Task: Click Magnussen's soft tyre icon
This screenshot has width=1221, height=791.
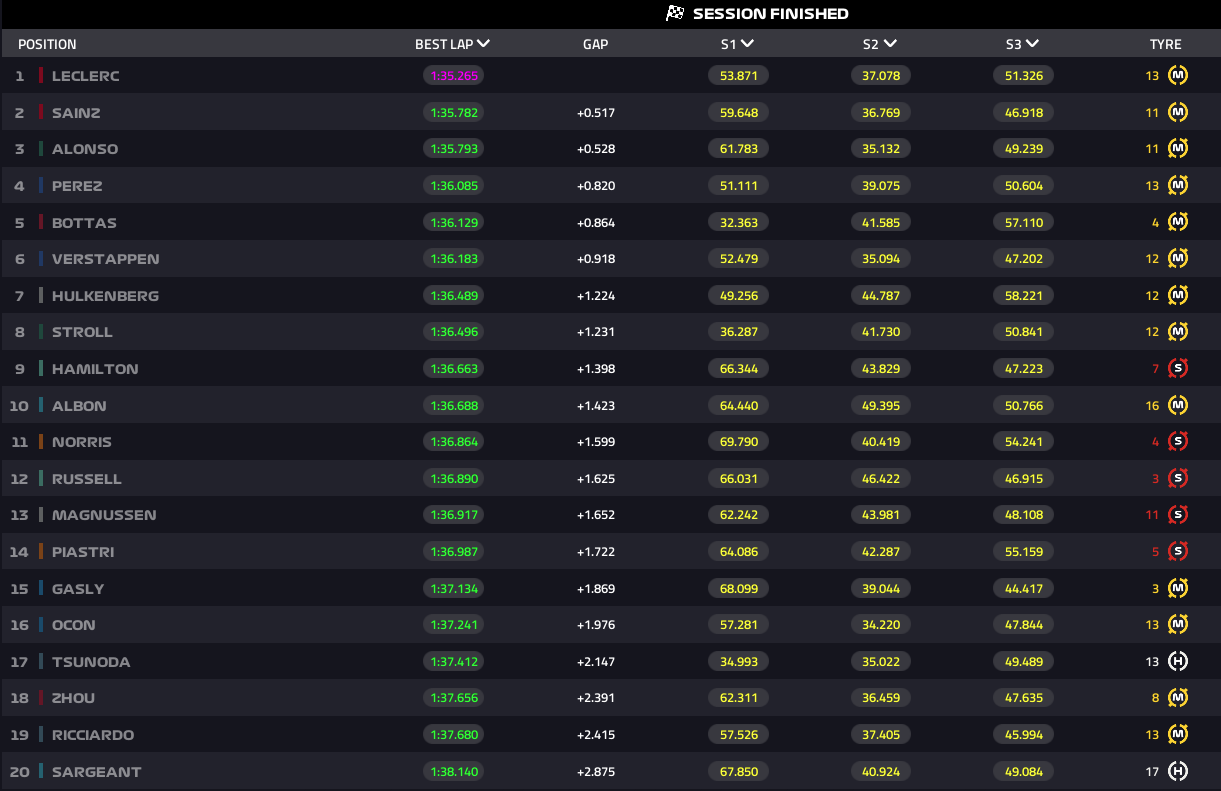Action: pyautogui.click(x=1178, y=515)
